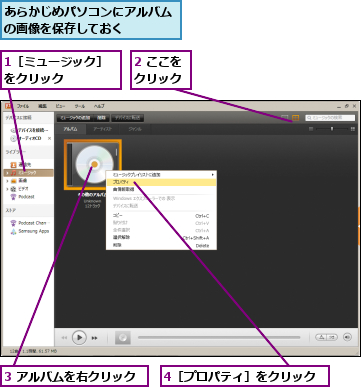Screen dimensions: 361x387
Task: Expand the 画像 tree arrow
Action: (x=7, y=181)
